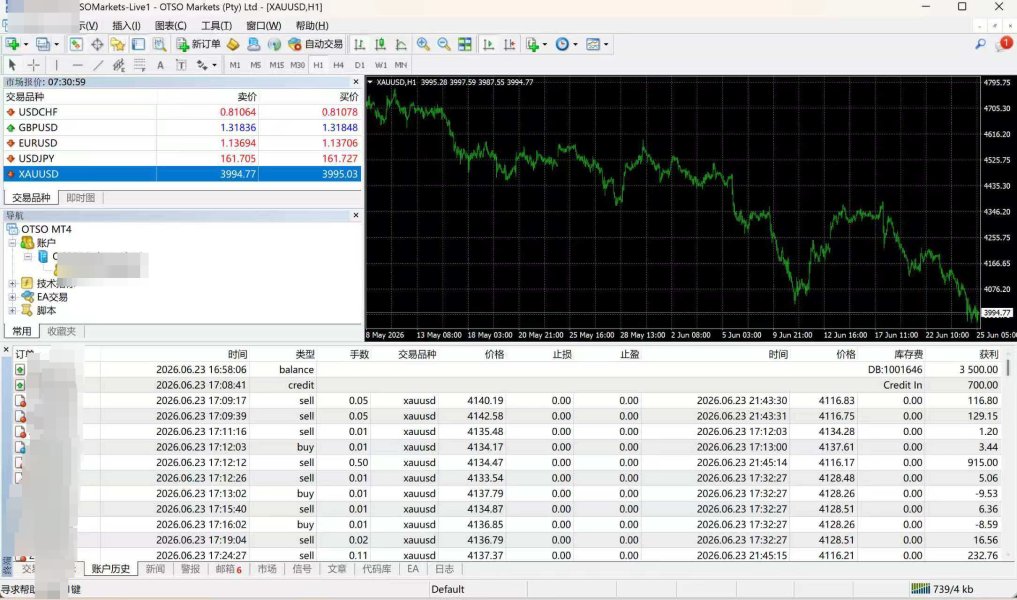Toggle the Navigator star-folder icon
Viewport: 1017px width, 600px height.
click(117, 44)
